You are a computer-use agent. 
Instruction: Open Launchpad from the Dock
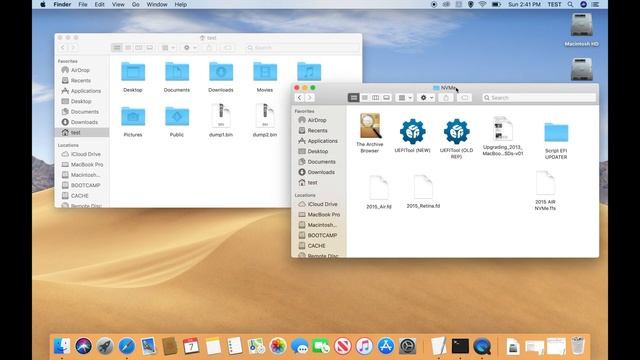(105, 346)
